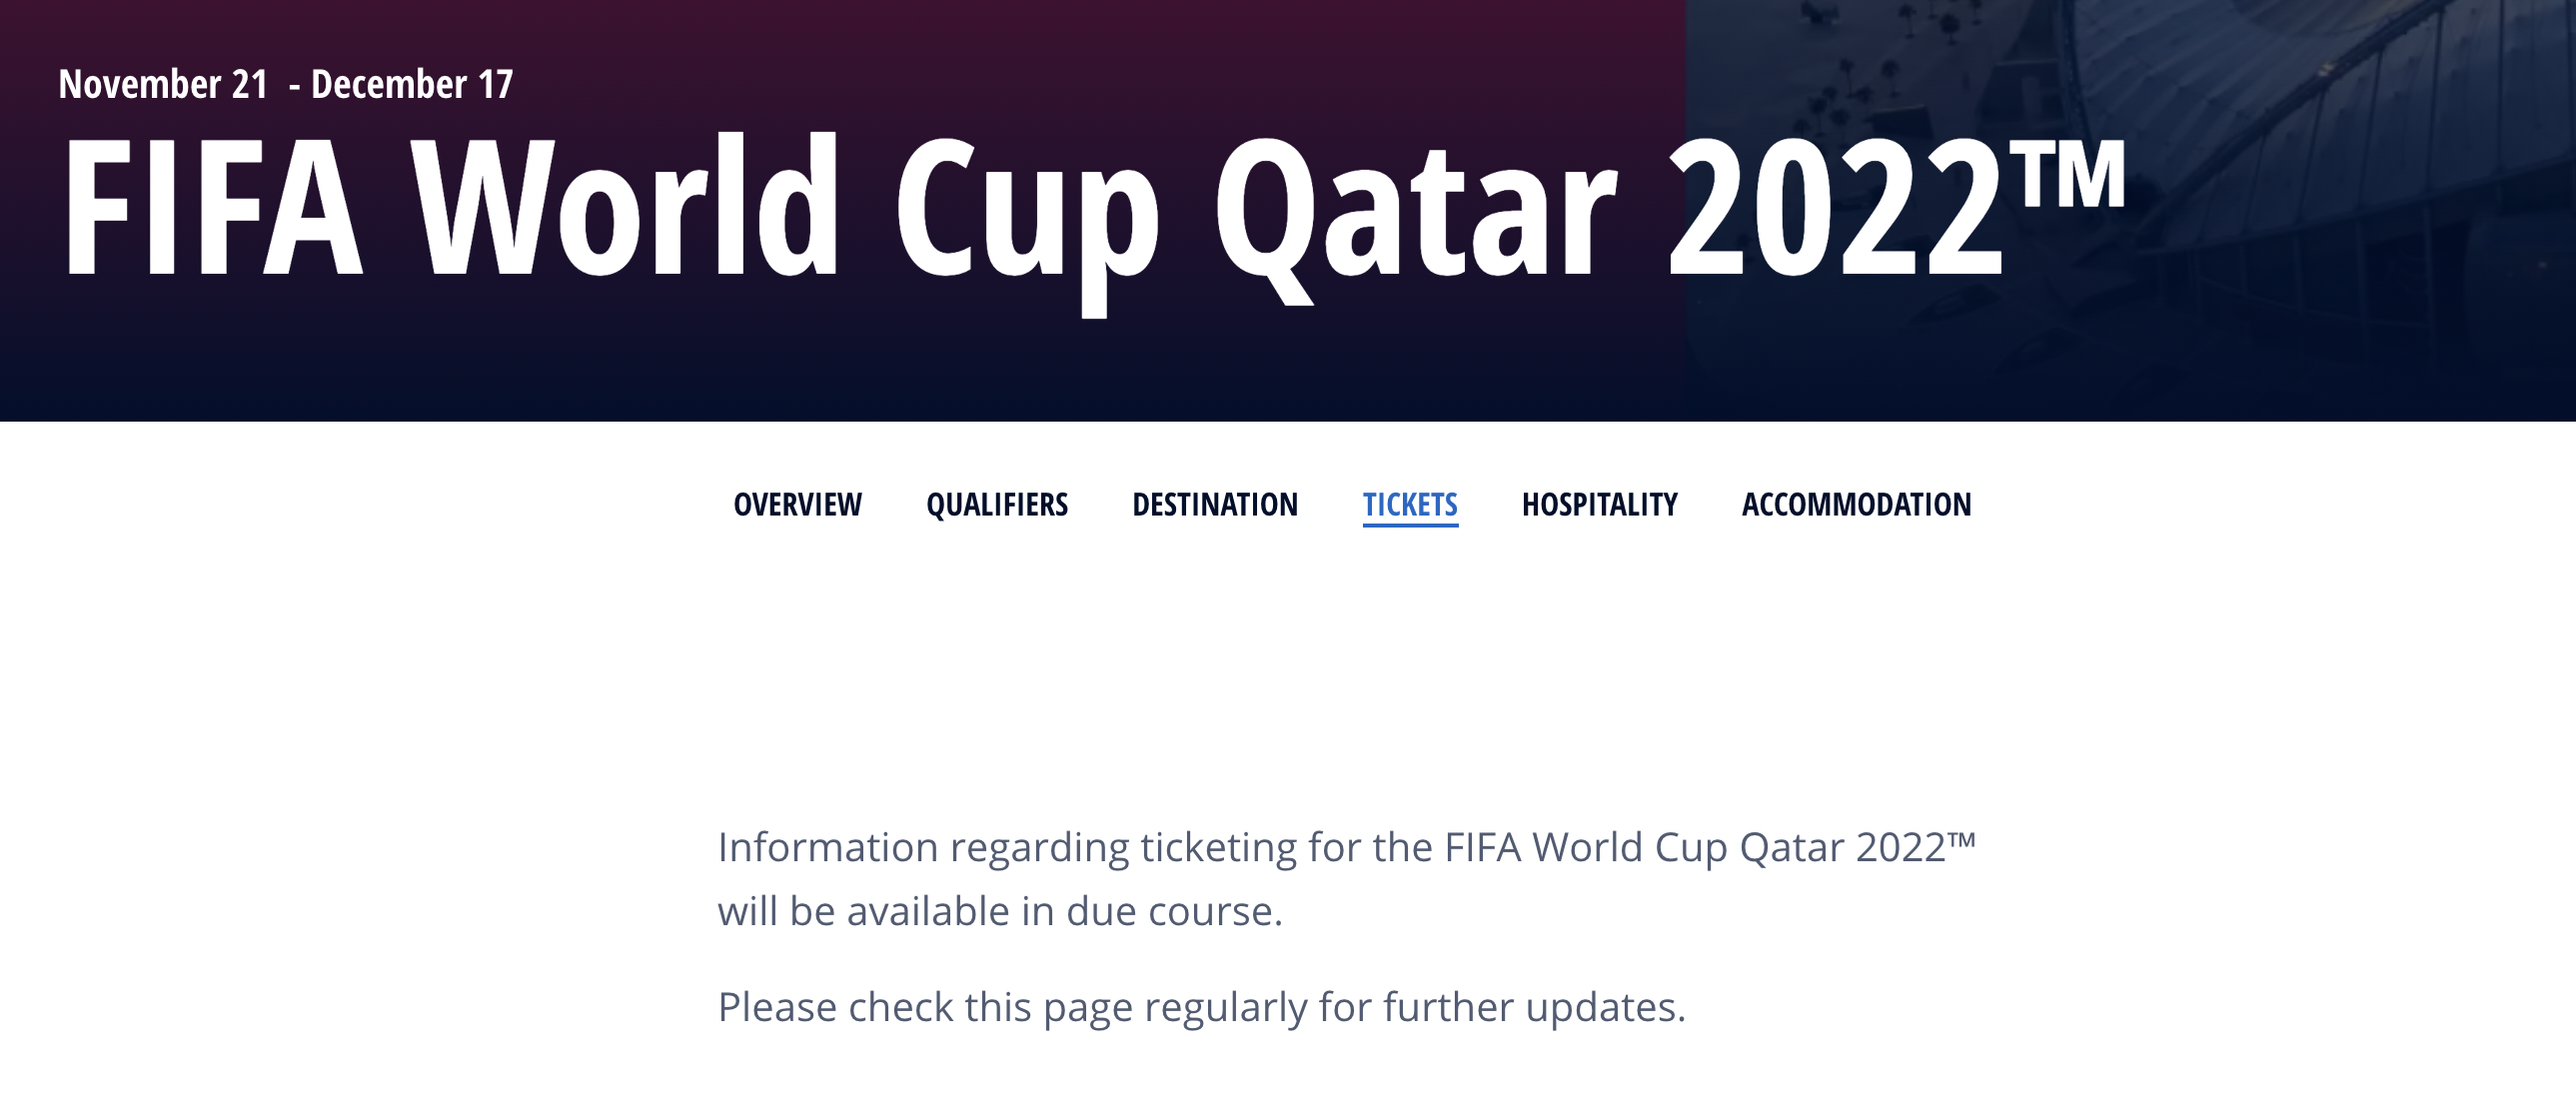Go to the Hospitality tab

pyautogui.click(x=1599, y=504)
